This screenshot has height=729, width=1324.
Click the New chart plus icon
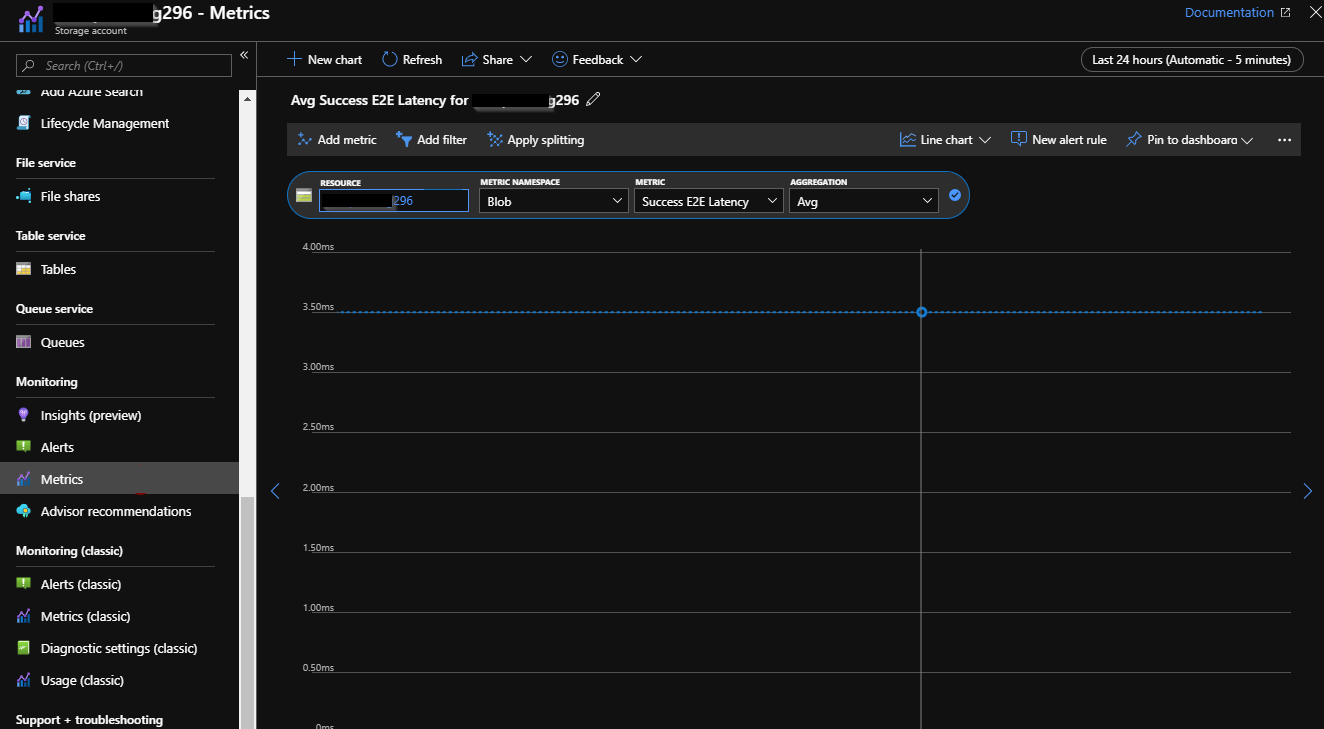point(294,59)
